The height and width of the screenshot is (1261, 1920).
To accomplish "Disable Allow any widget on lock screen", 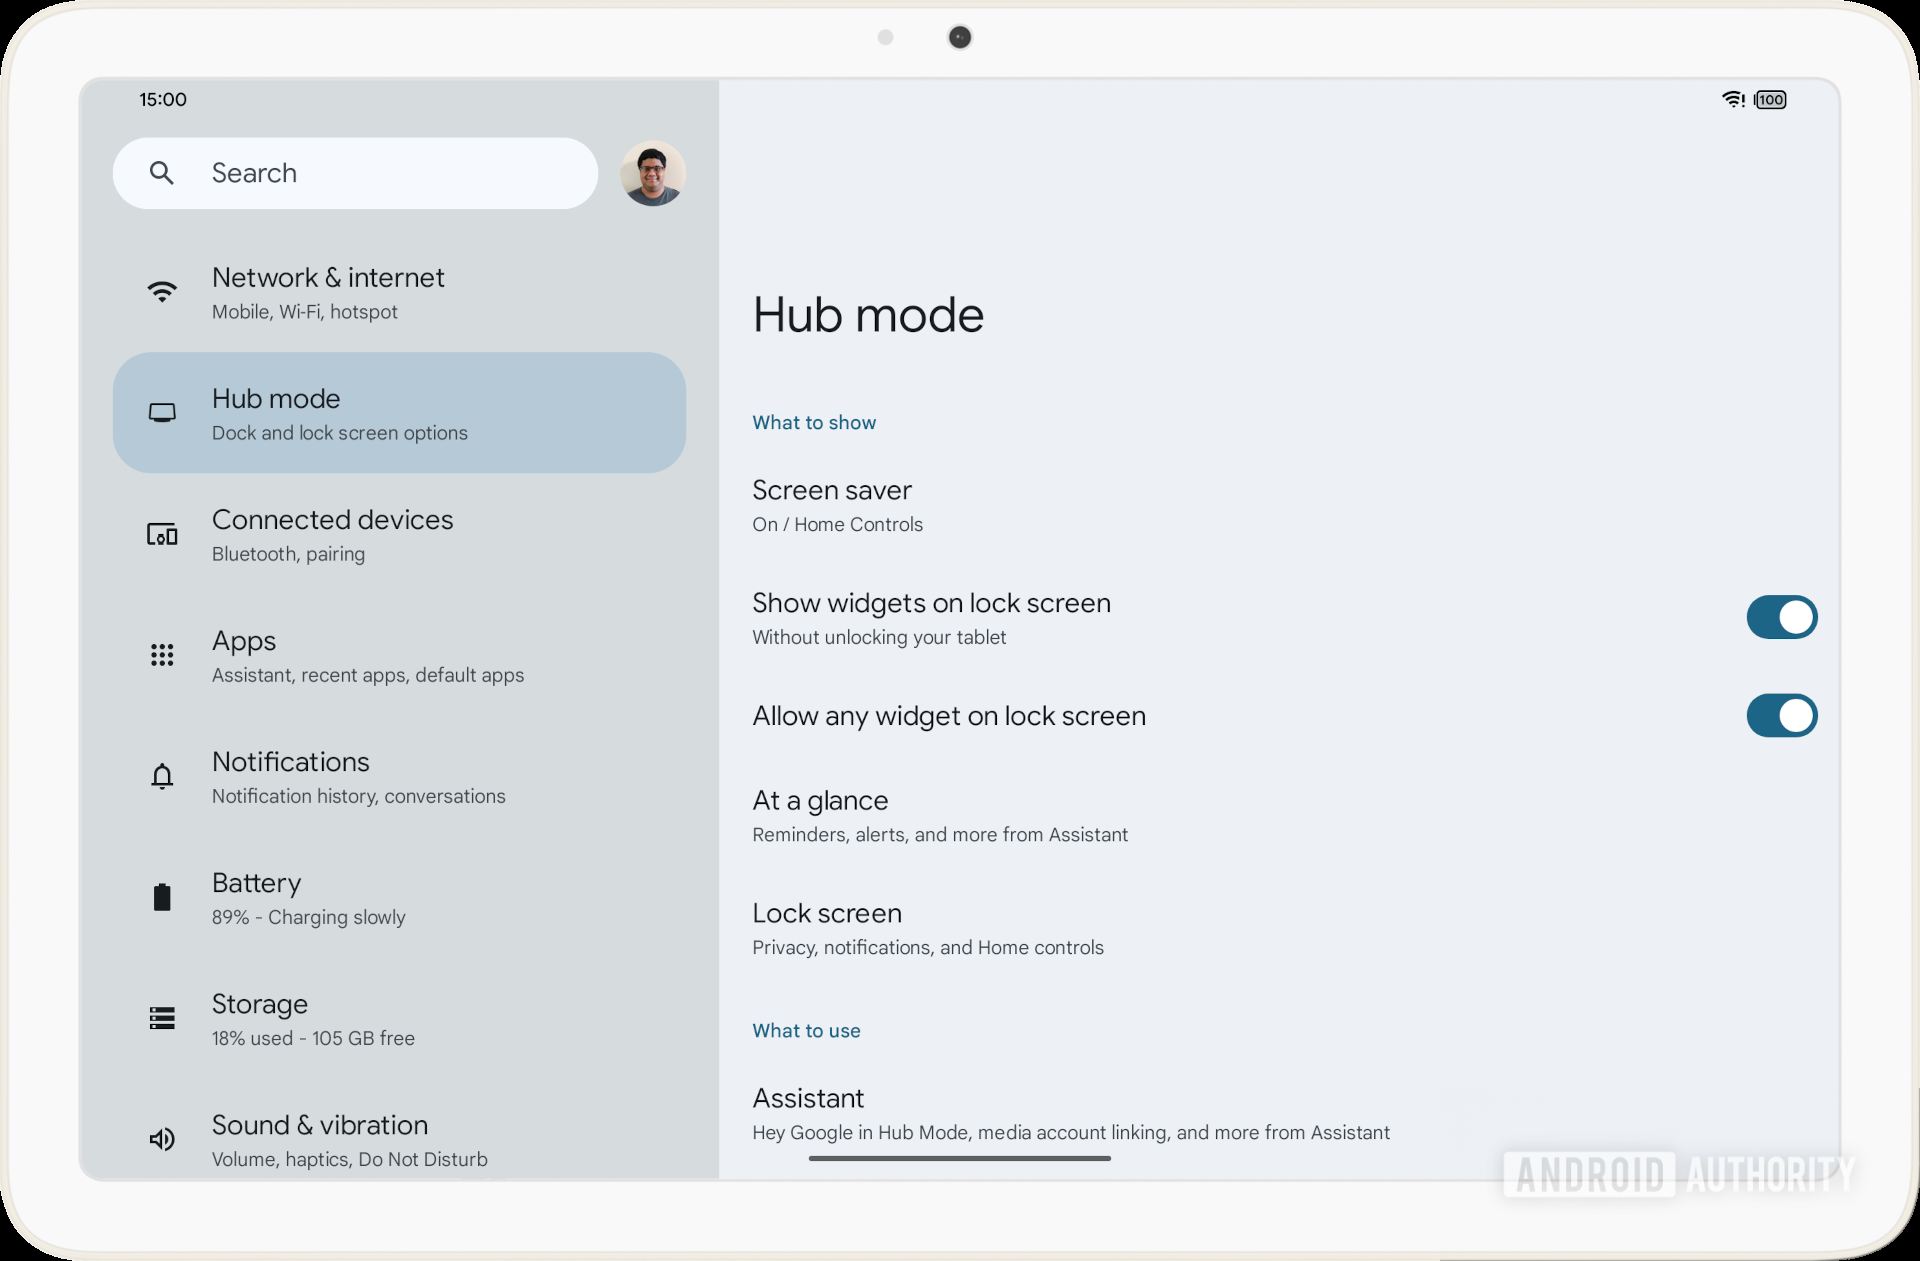I will (x=1777, y=715).
